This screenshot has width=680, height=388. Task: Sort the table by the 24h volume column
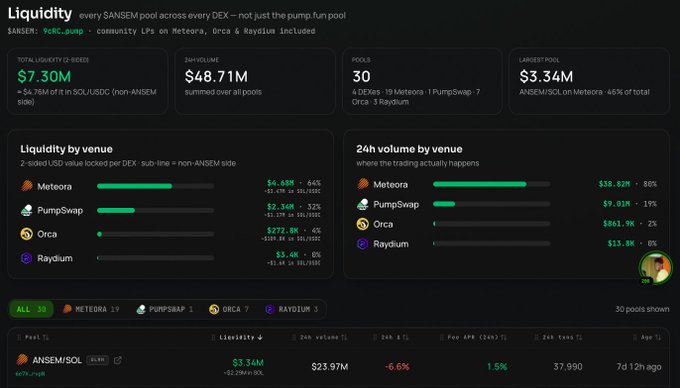(x=320, y=337)
